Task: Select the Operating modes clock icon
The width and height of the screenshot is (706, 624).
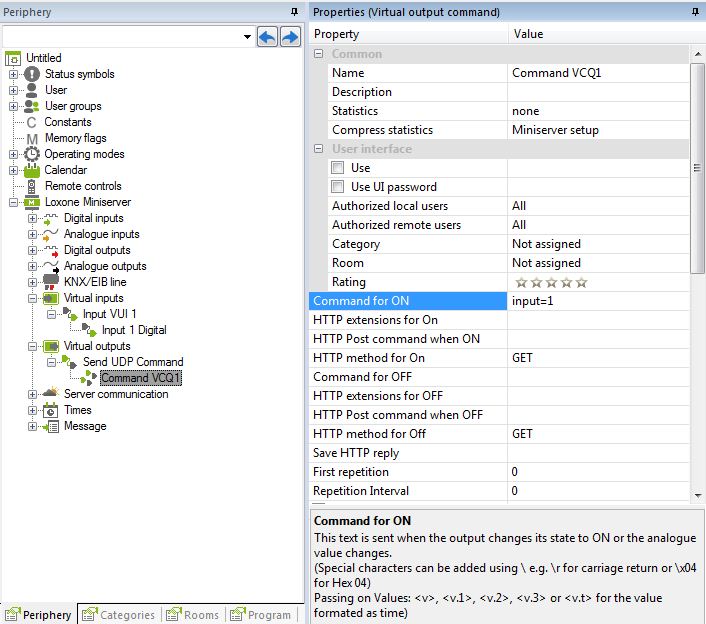Action: click(x=32, y=154)
